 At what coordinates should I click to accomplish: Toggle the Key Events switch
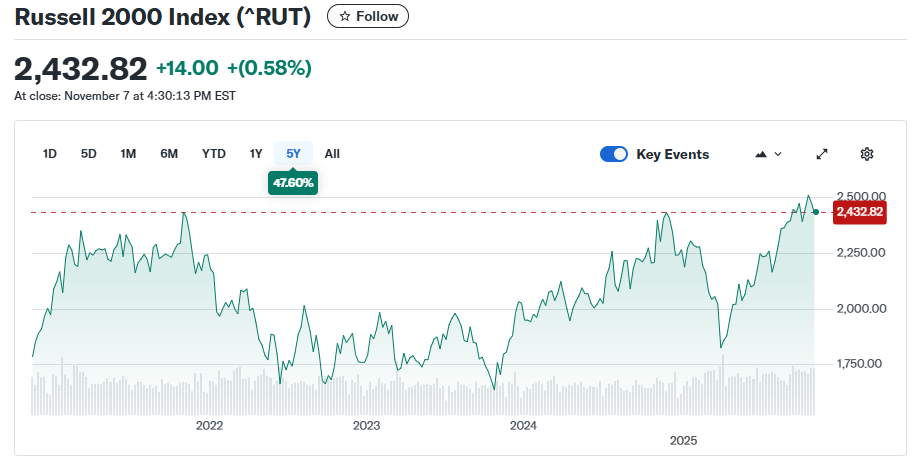pos(613,154)
